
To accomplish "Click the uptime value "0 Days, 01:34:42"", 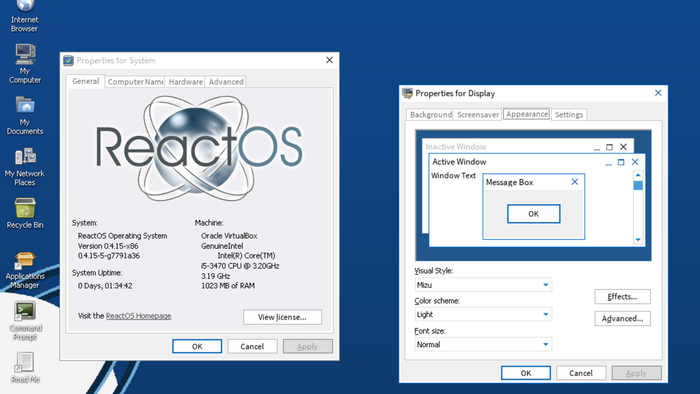I will (x=105, y=286).
